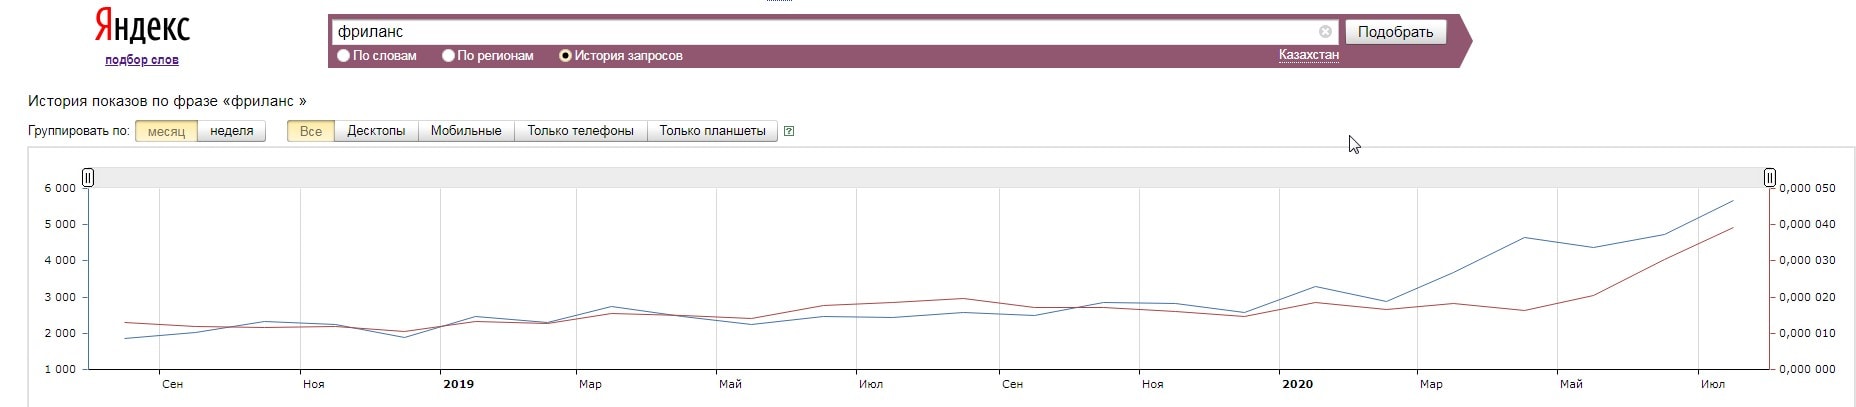
Task: Select the 'История запросов' radio option
Action: coord(565,56)
